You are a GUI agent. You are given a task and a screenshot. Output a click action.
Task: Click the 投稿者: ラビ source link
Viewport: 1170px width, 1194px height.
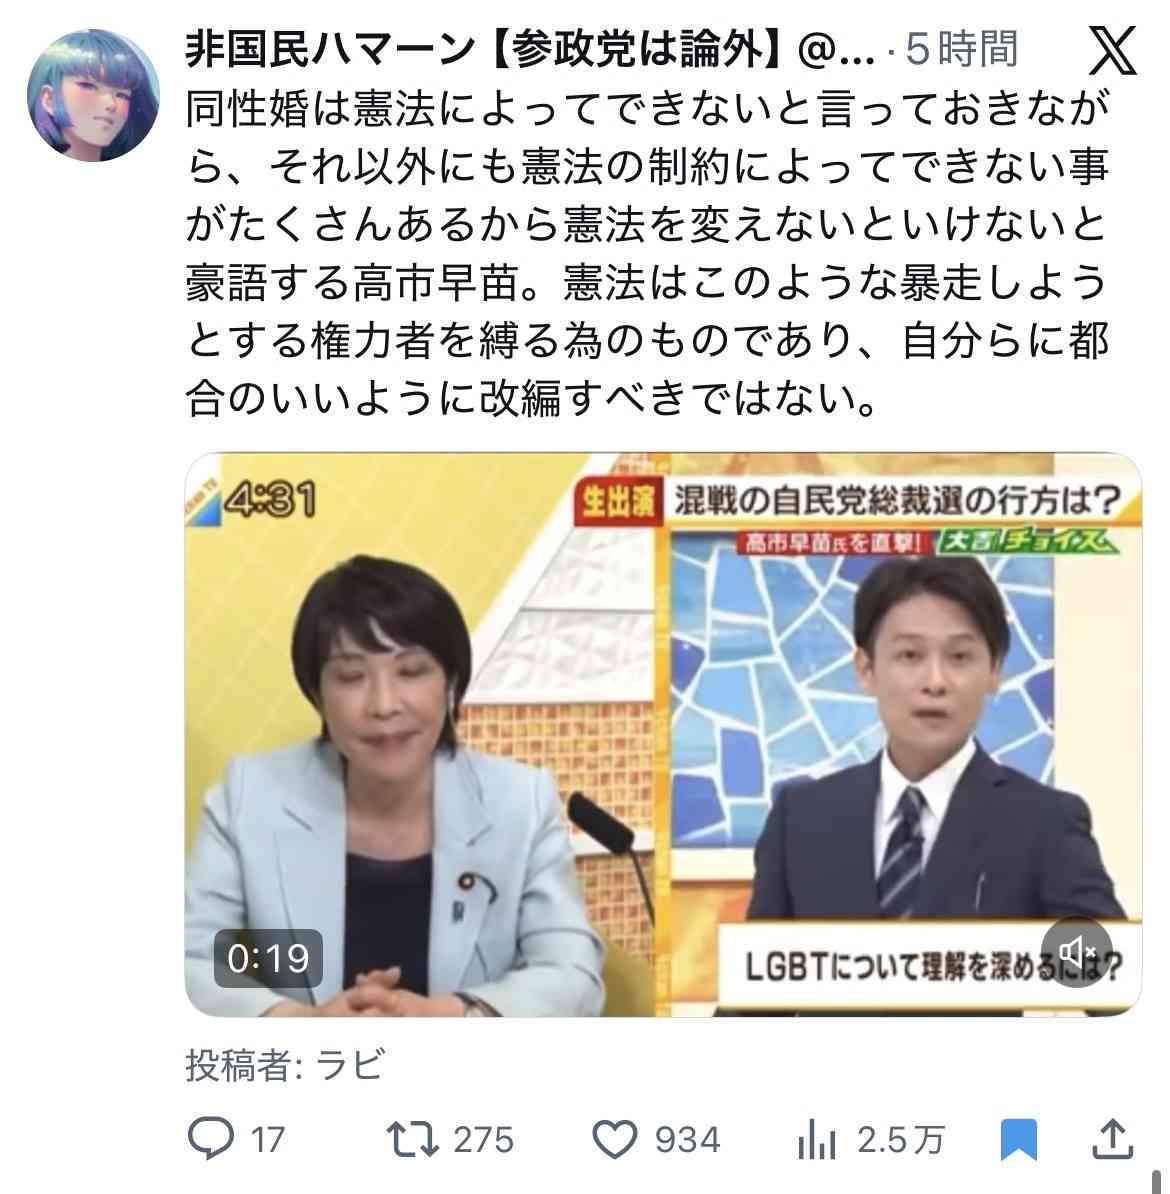pos(286,1065)
